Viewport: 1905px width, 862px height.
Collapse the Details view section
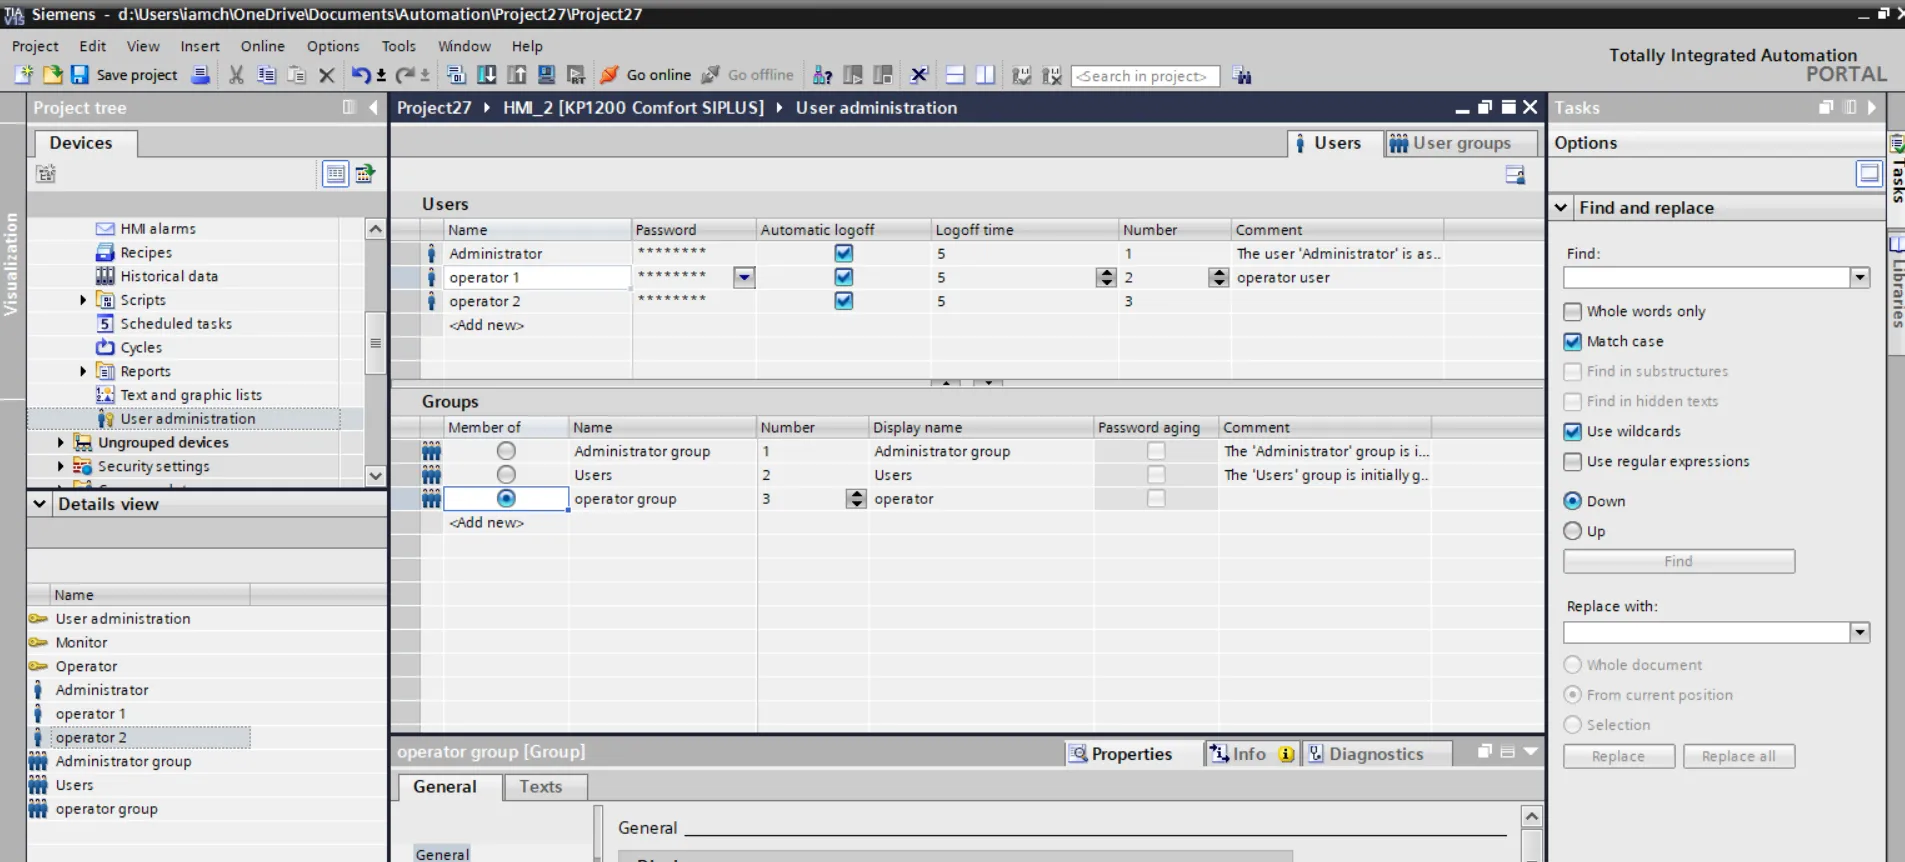click(40, 504)
